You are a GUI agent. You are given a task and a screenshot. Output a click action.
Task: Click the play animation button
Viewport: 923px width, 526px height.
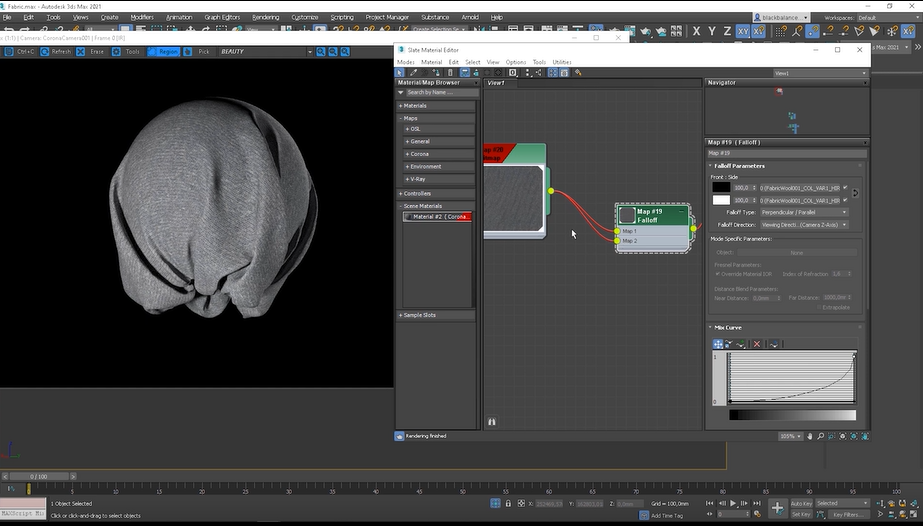pos(733,503)
